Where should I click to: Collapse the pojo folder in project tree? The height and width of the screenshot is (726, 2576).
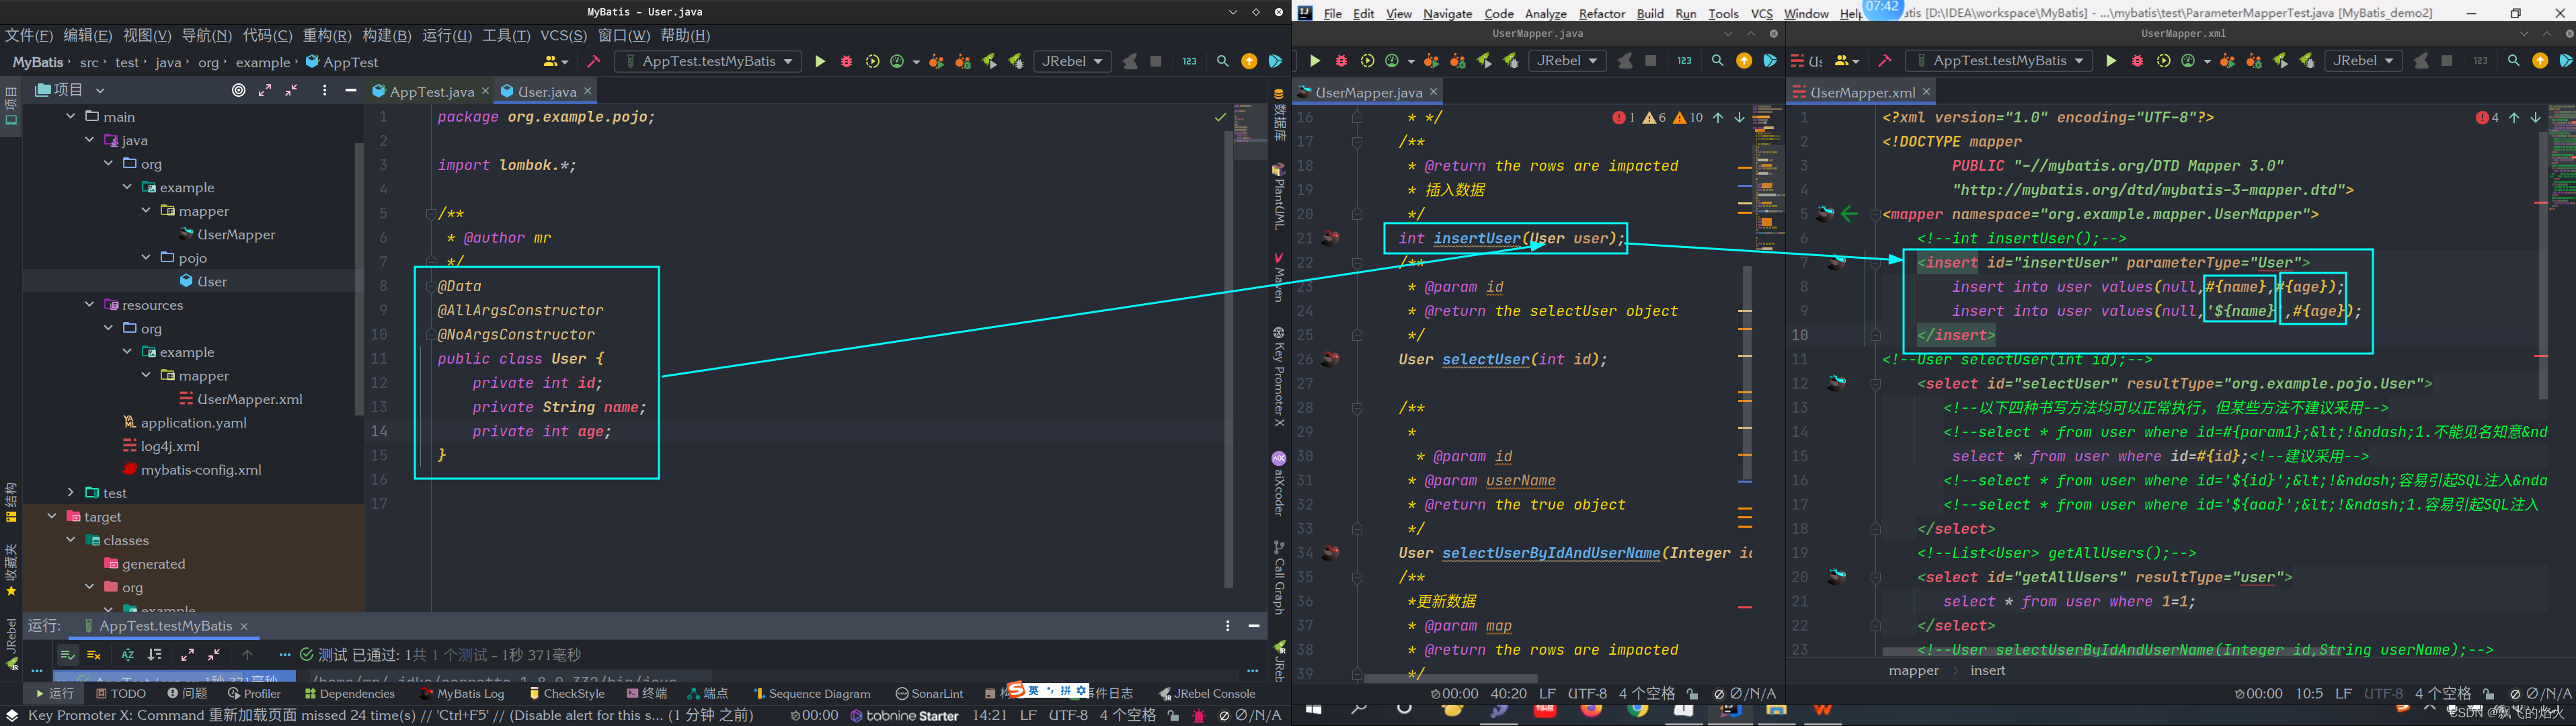[146, 257]
